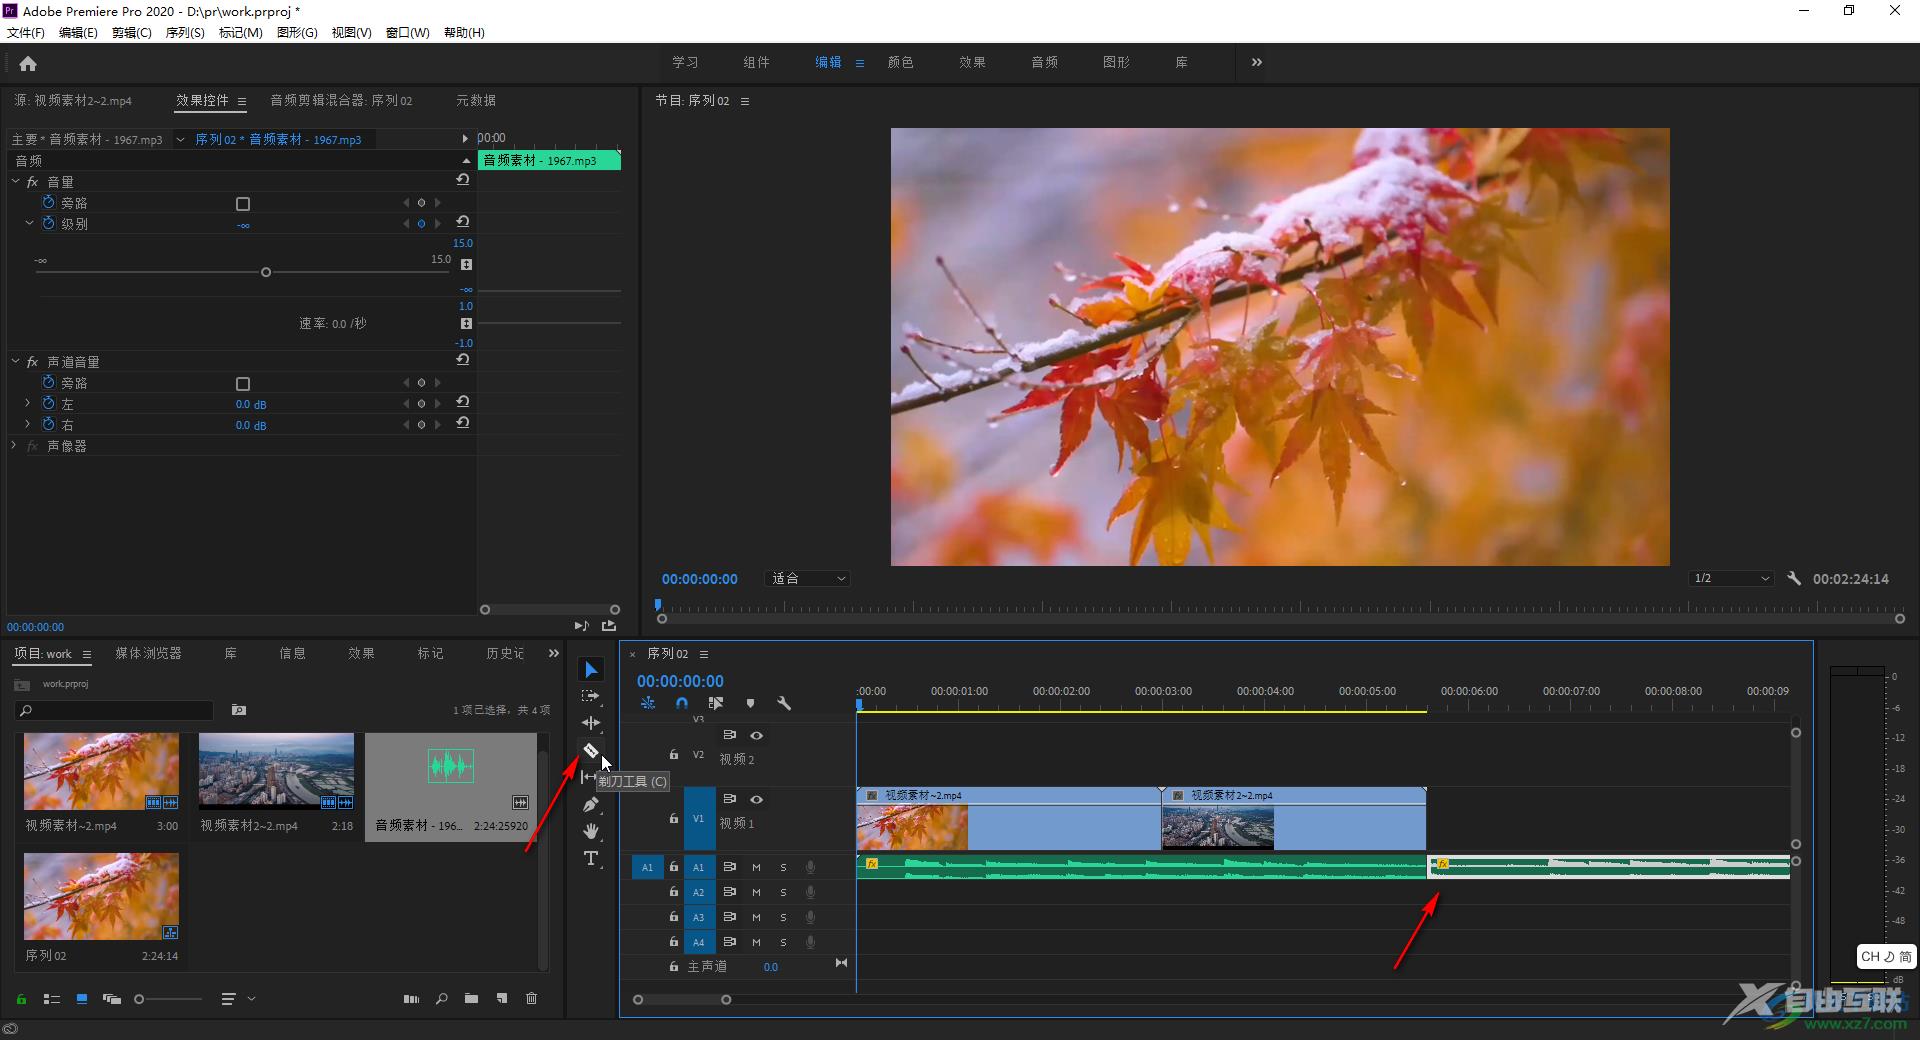Collapse the 音量 effect section
Image resolution: width=1920 pixels, height=1040 pixels.
point(16,181)
